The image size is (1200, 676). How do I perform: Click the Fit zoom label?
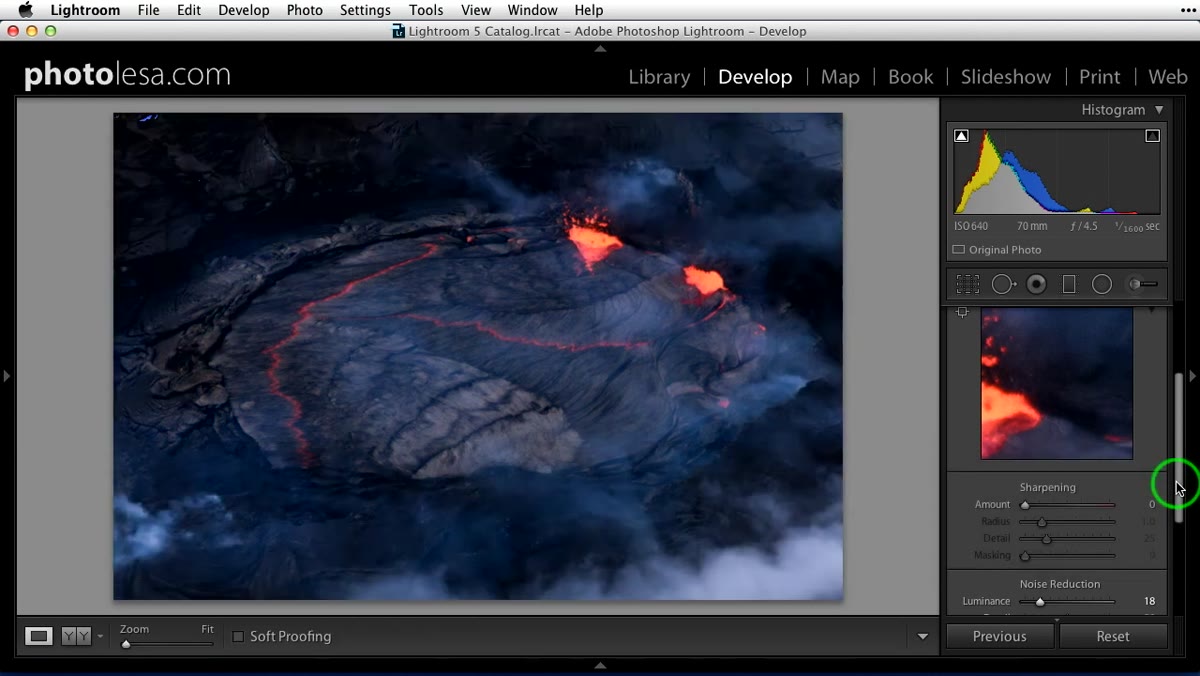207,629
